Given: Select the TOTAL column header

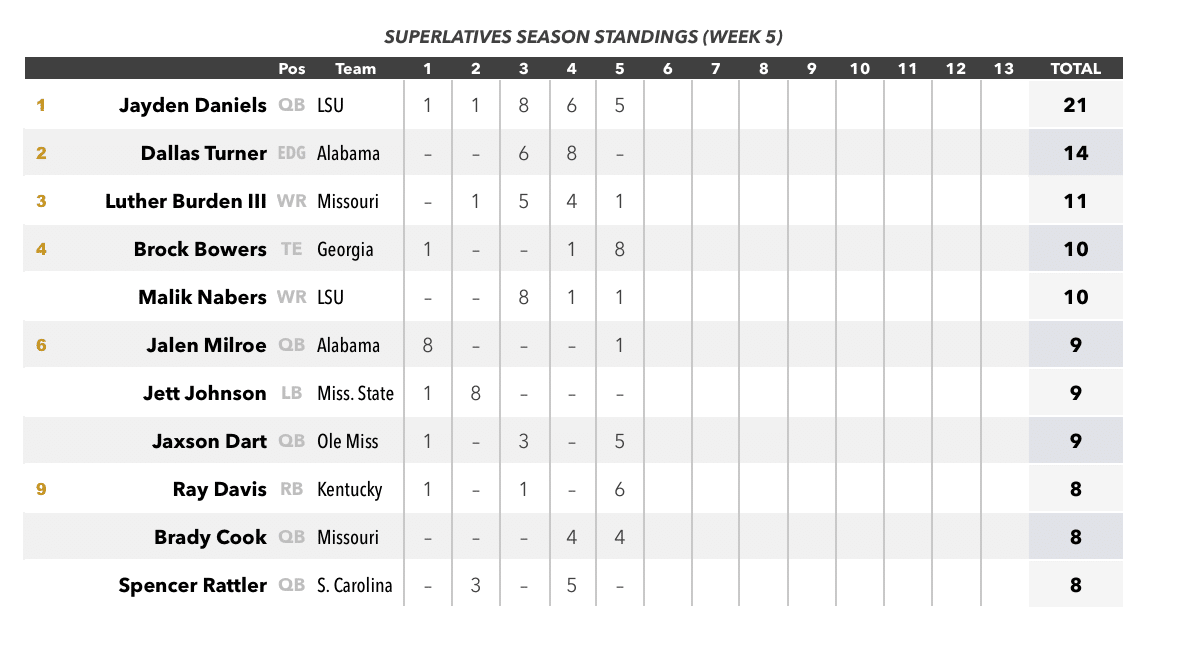Looking at the screenshot, I should point(1075,69).
